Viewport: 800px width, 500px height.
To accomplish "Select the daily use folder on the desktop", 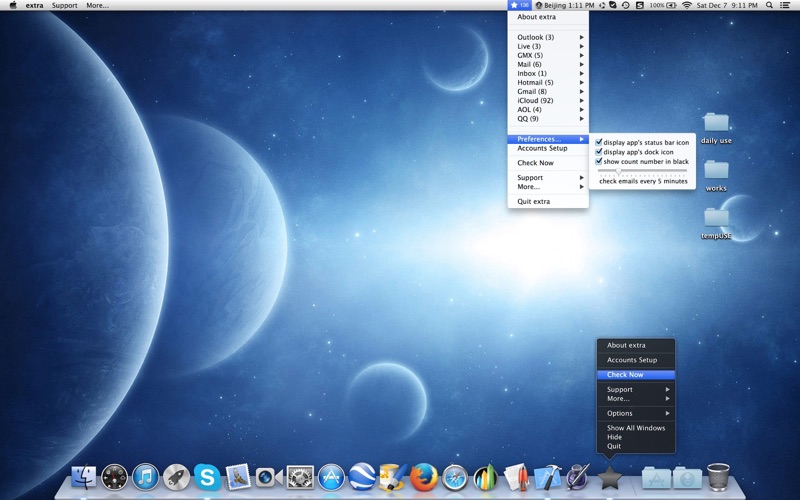I will (x=716, y=129).
